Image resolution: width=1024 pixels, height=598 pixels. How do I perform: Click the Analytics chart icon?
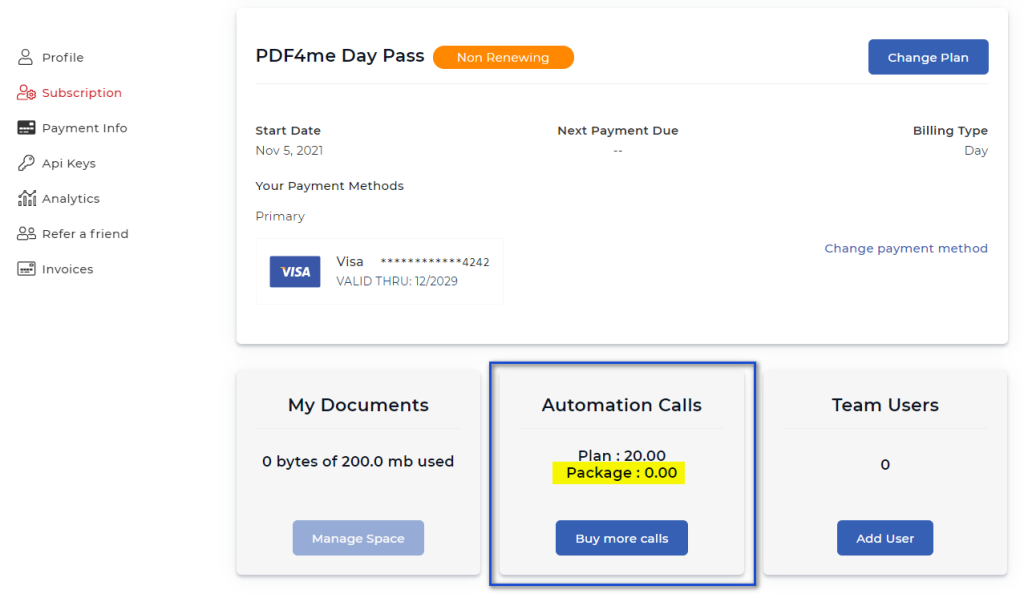[x=27, y=198]
